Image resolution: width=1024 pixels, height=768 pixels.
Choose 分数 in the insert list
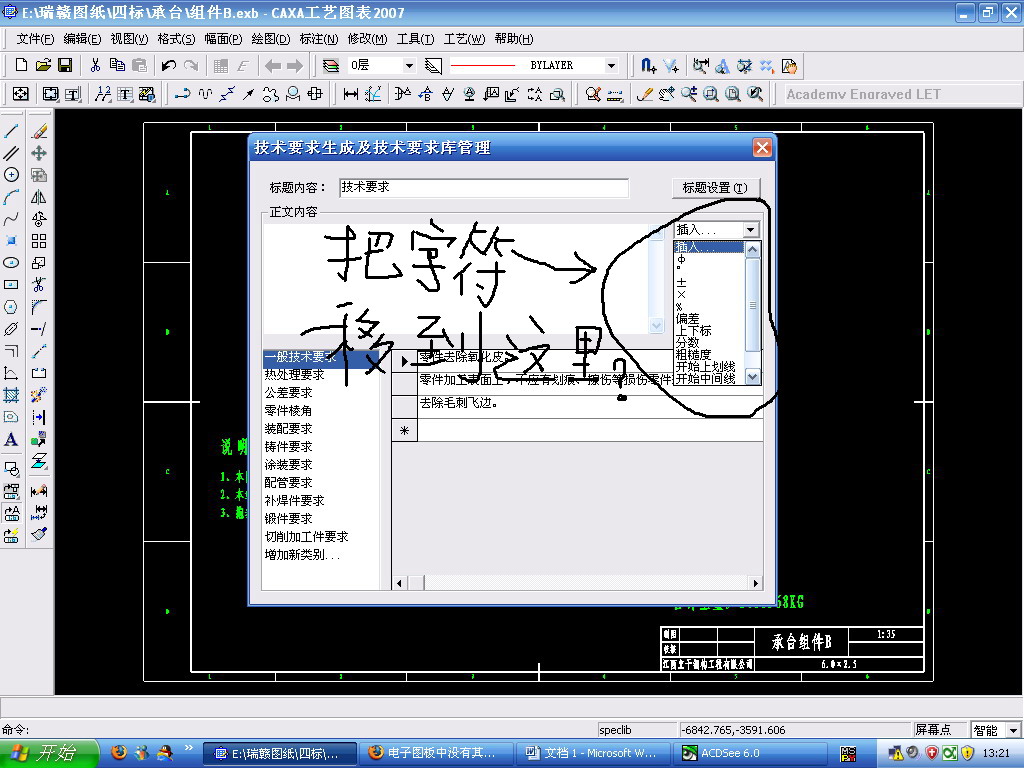pyautogui.click(x=688, y=343)
